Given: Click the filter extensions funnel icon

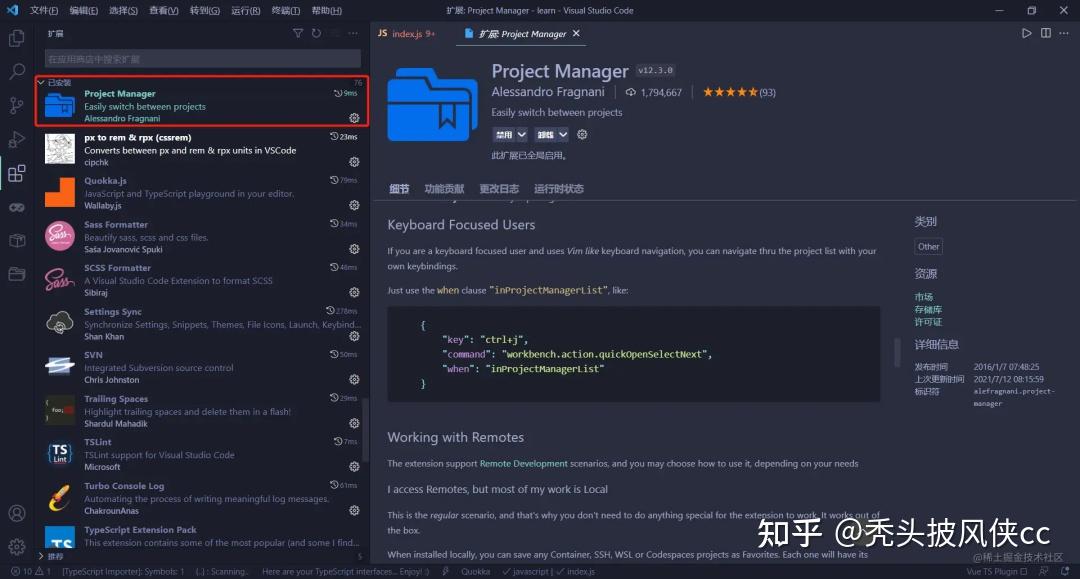Looking at the screenshot, I should [x=298, y=33].
